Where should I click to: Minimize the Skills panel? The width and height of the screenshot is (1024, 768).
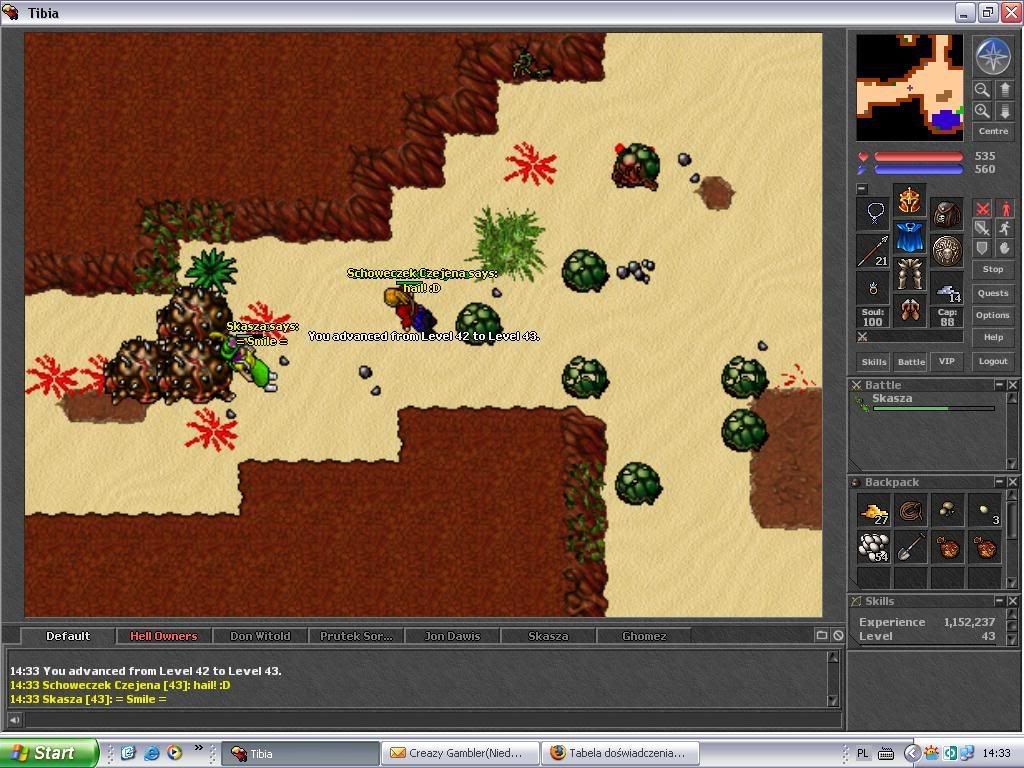point(999,601)
